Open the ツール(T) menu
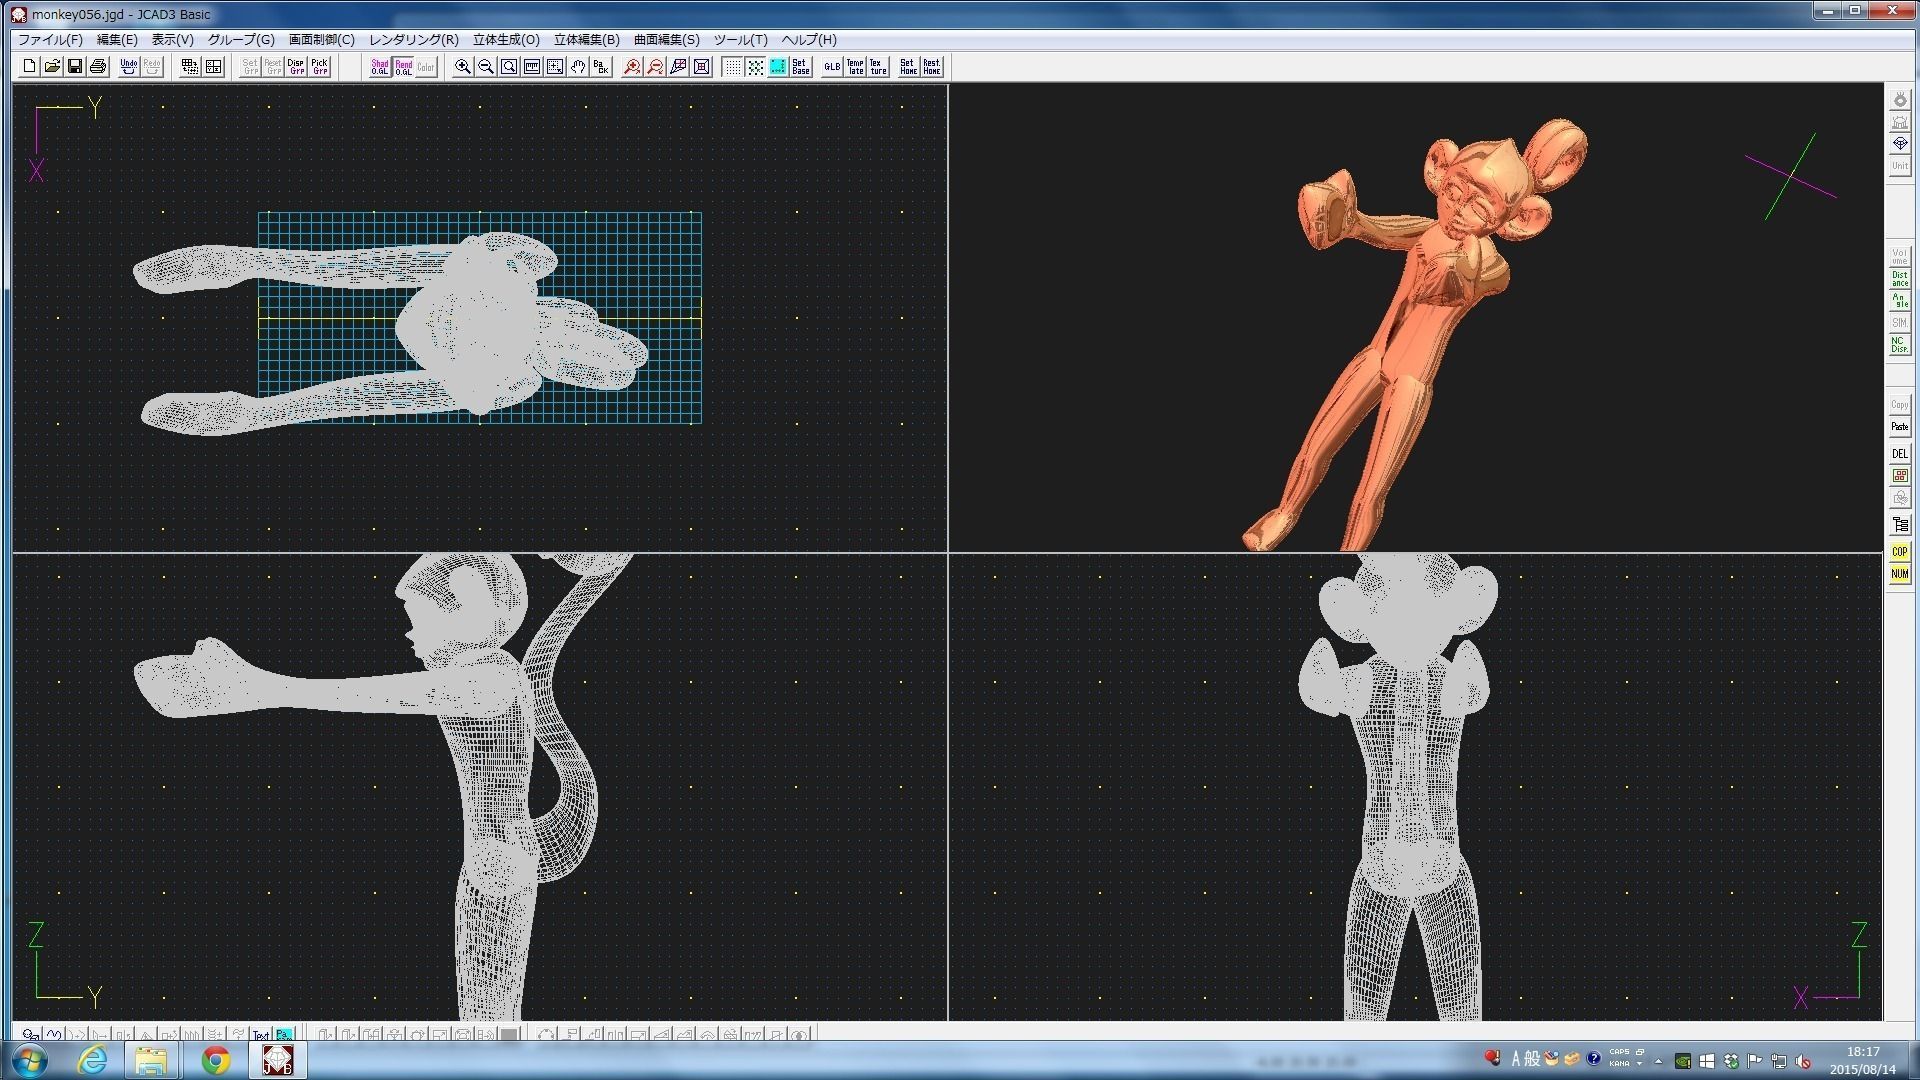Viewport: 1920px width, 1080px height. point(740,40)
